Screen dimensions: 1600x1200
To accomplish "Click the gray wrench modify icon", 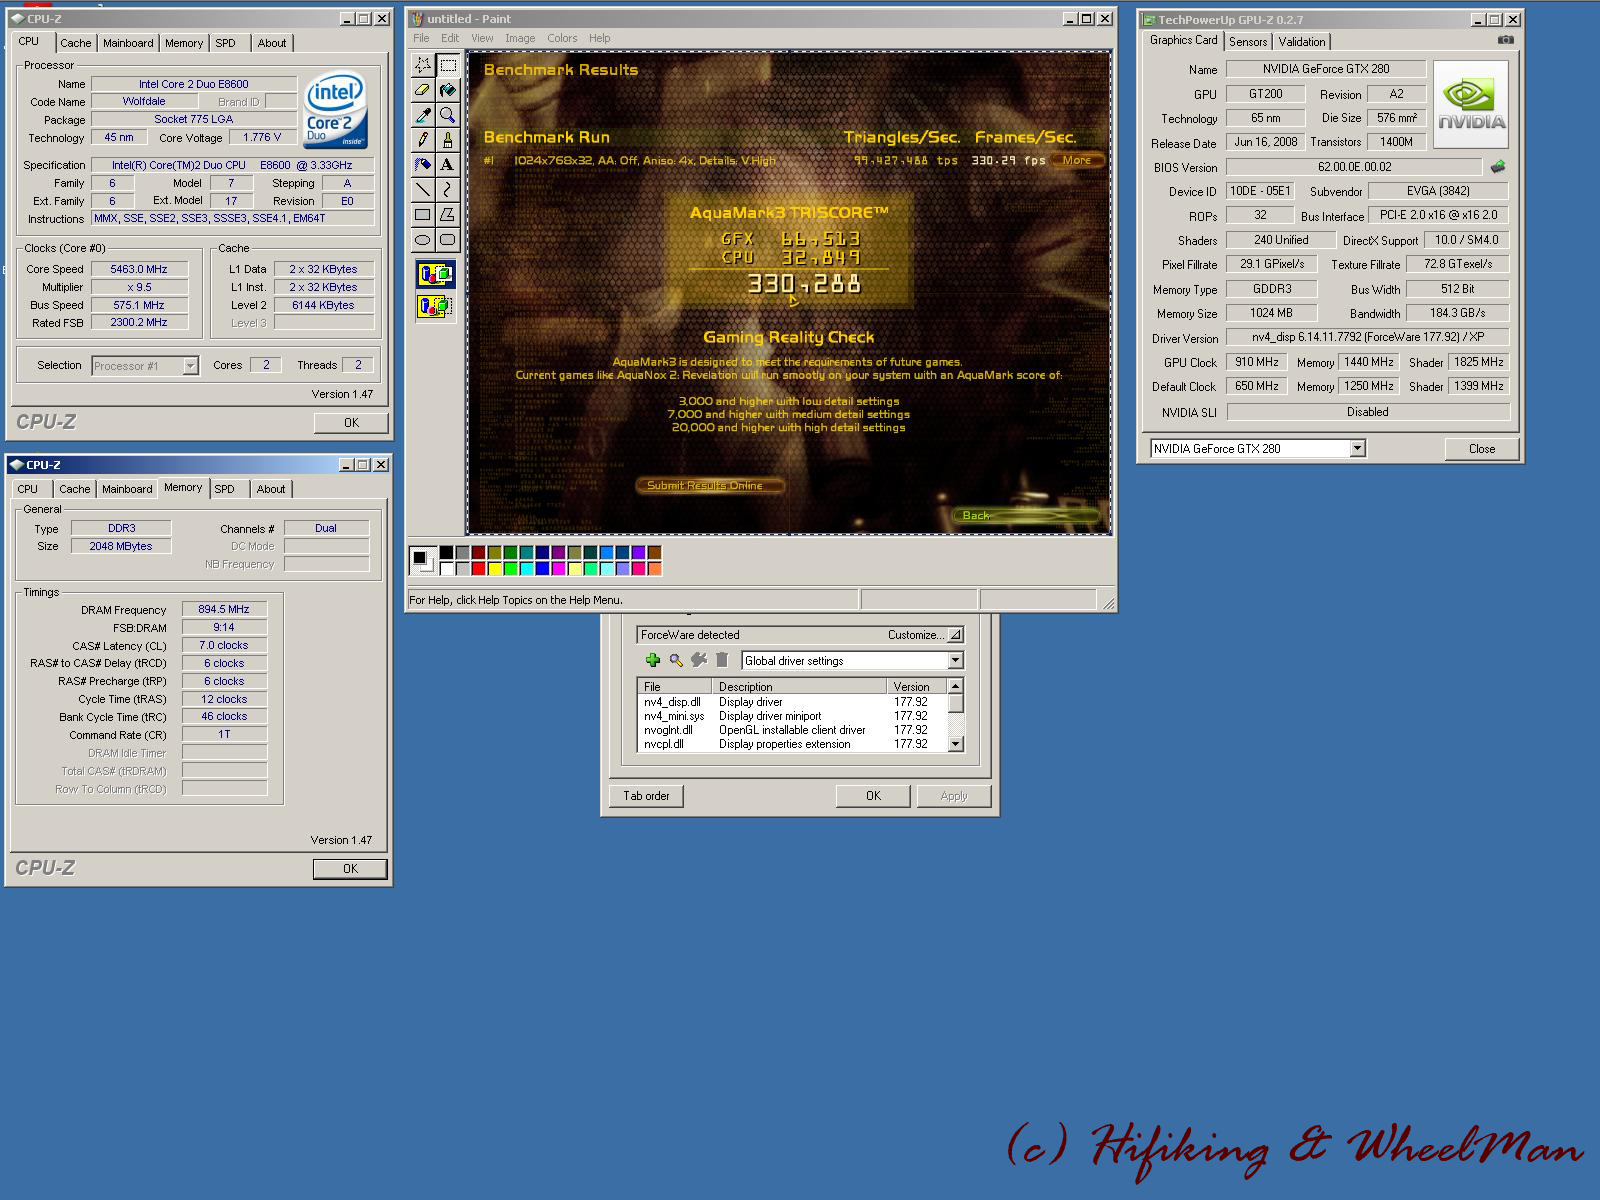I will tap(699, 660).
